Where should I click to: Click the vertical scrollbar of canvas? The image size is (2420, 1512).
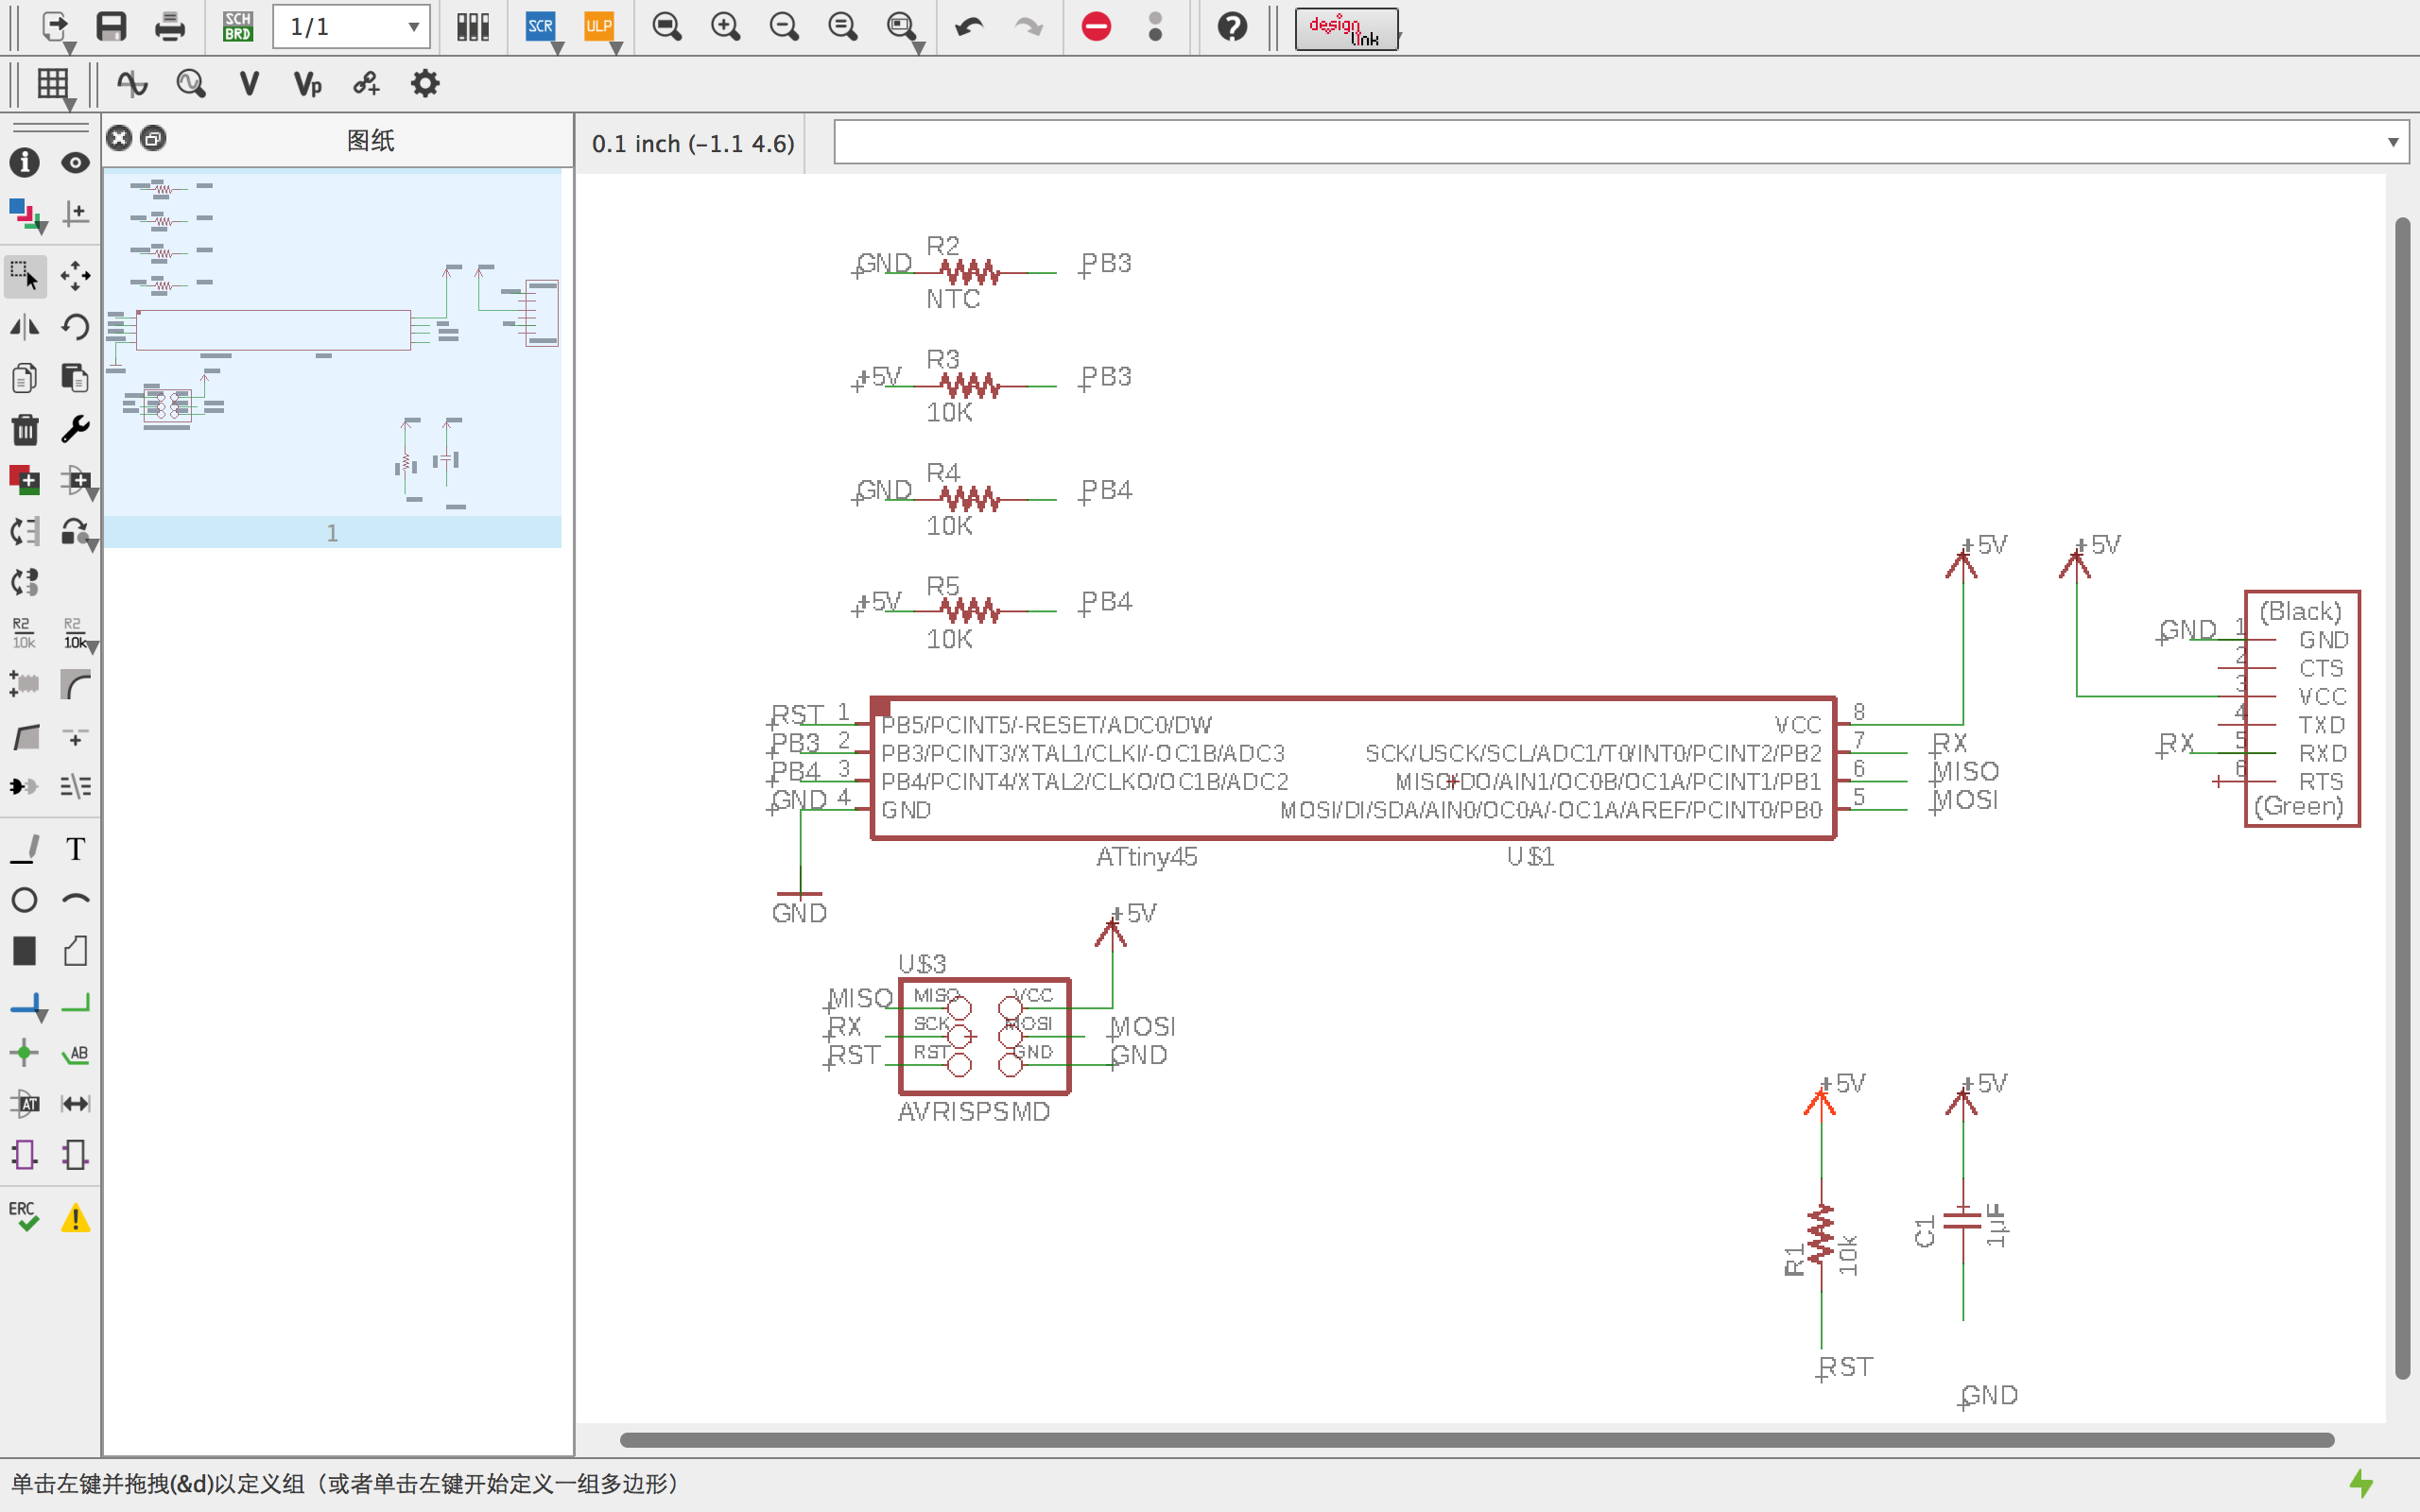click(x=2402, y=798)
